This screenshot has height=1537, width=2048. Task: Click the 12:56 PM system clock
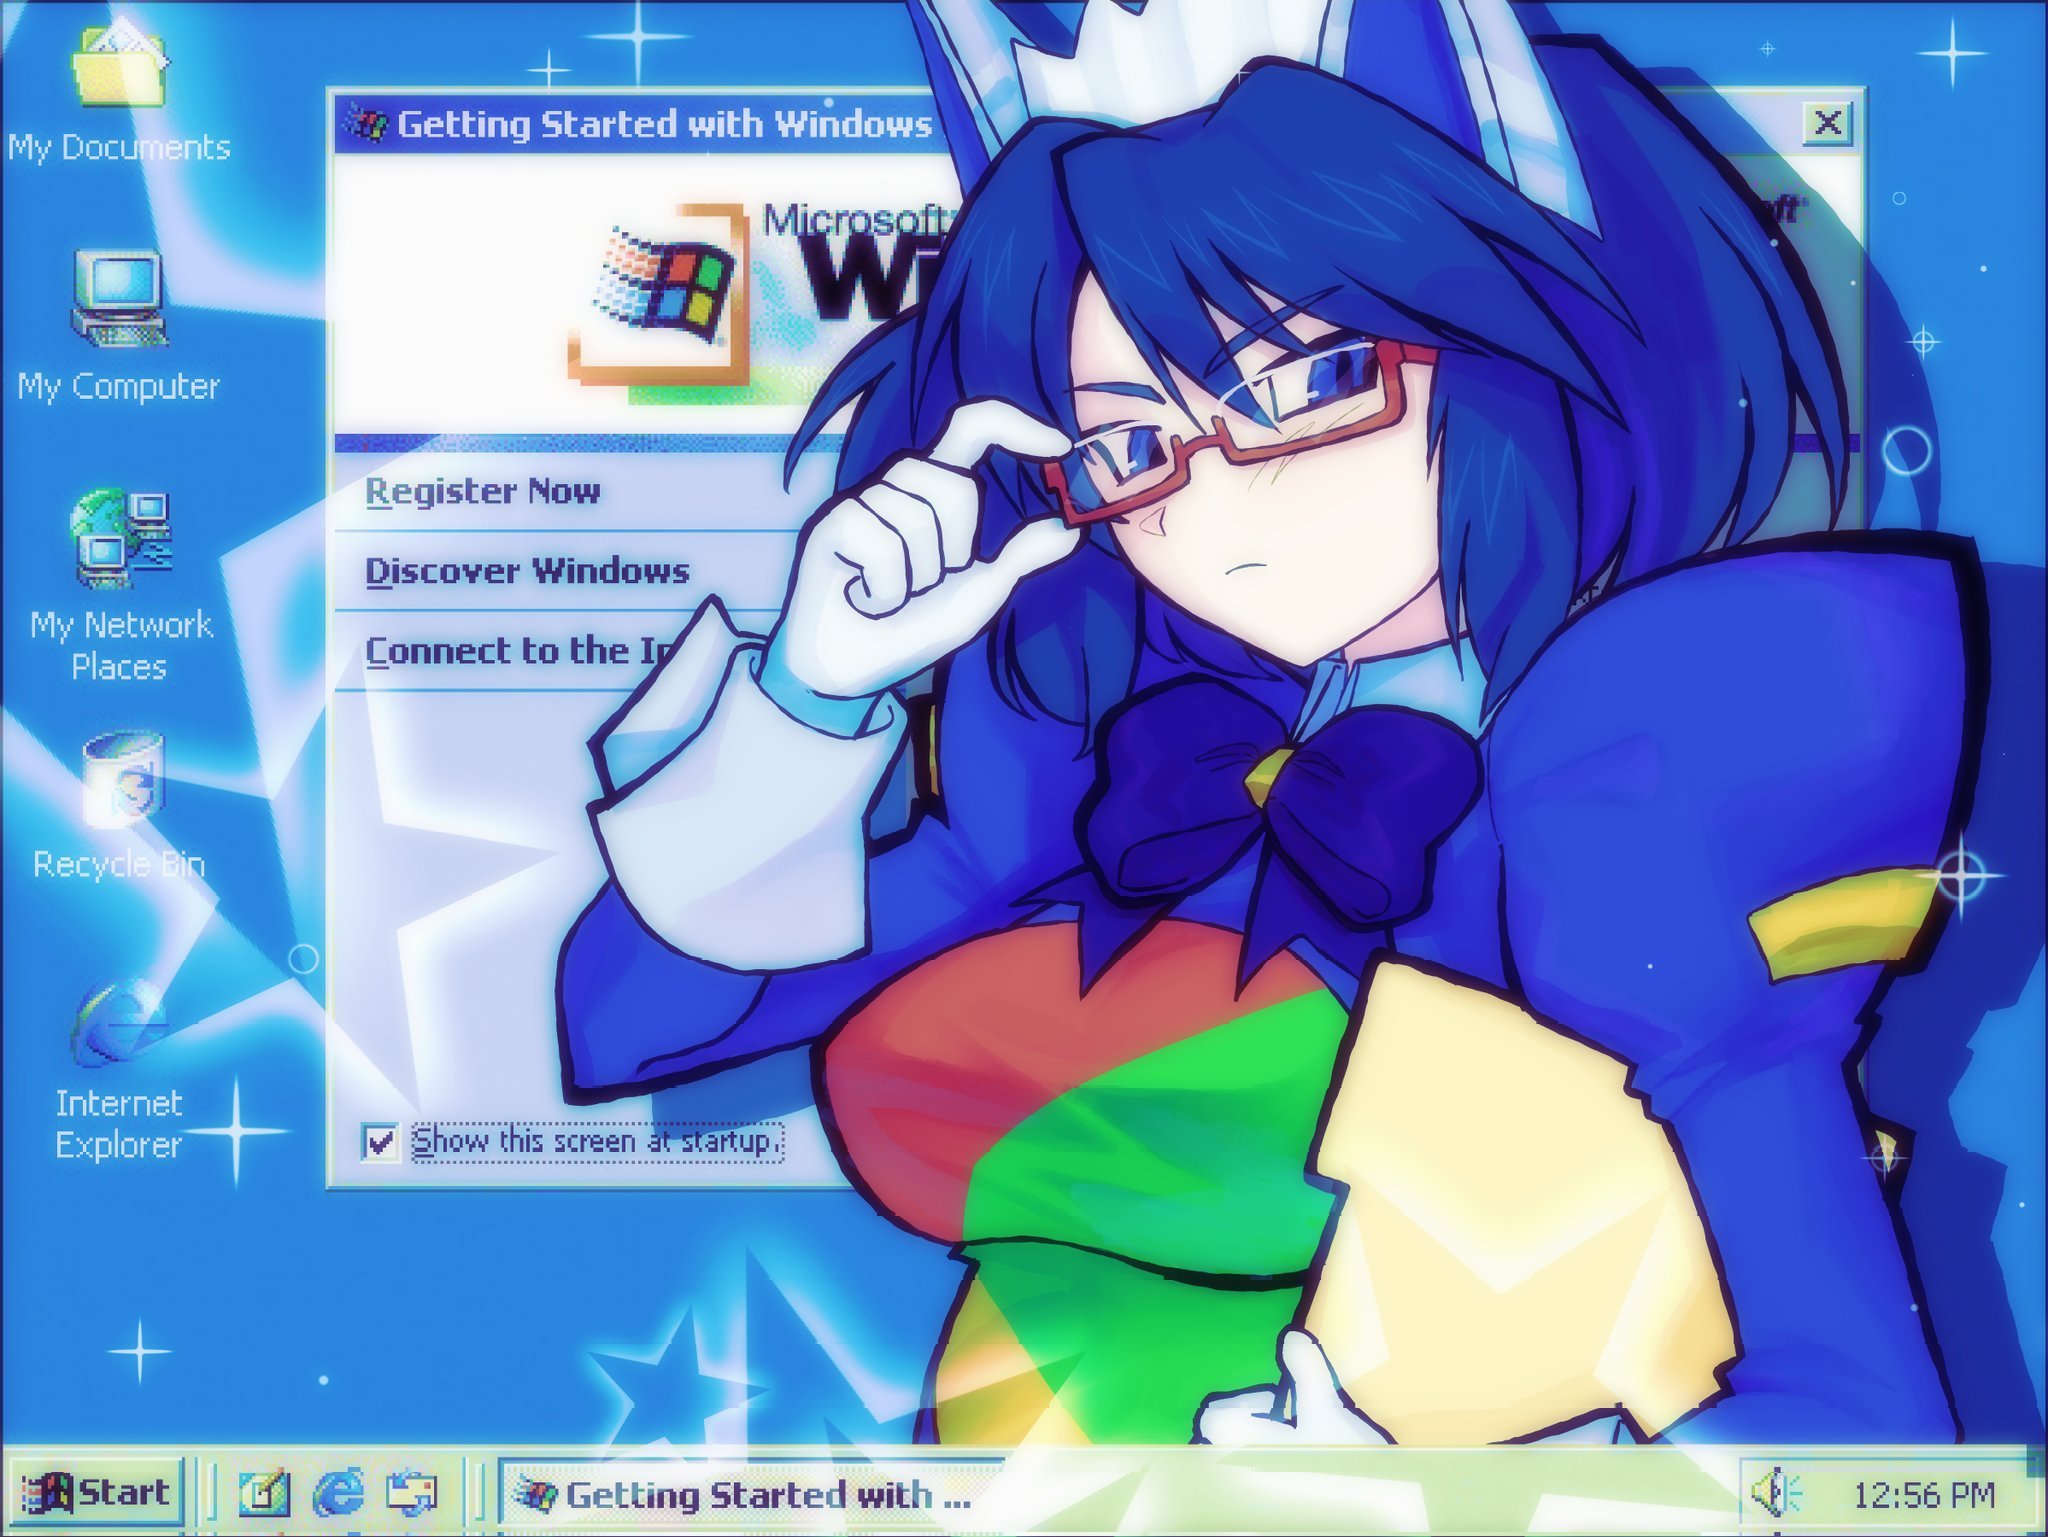[x=1924, y=1495]
